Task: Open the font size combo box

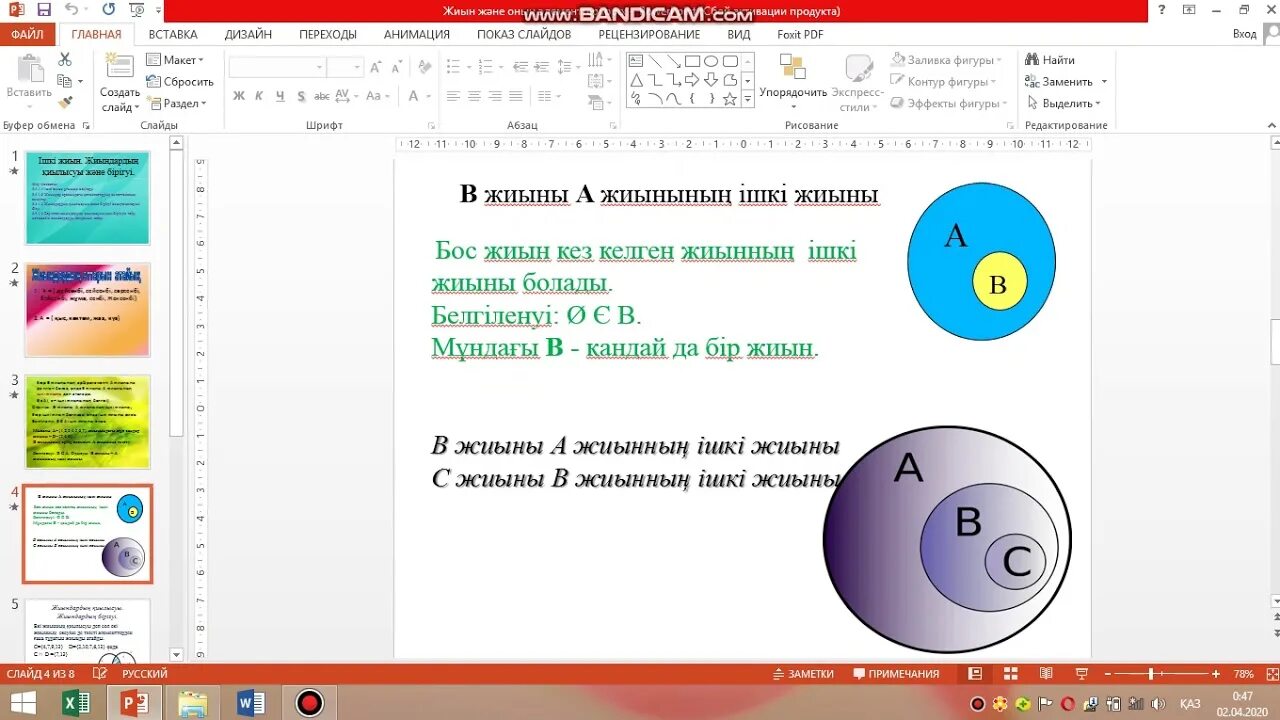Action: pyautogui.click(x=345, y=67)
